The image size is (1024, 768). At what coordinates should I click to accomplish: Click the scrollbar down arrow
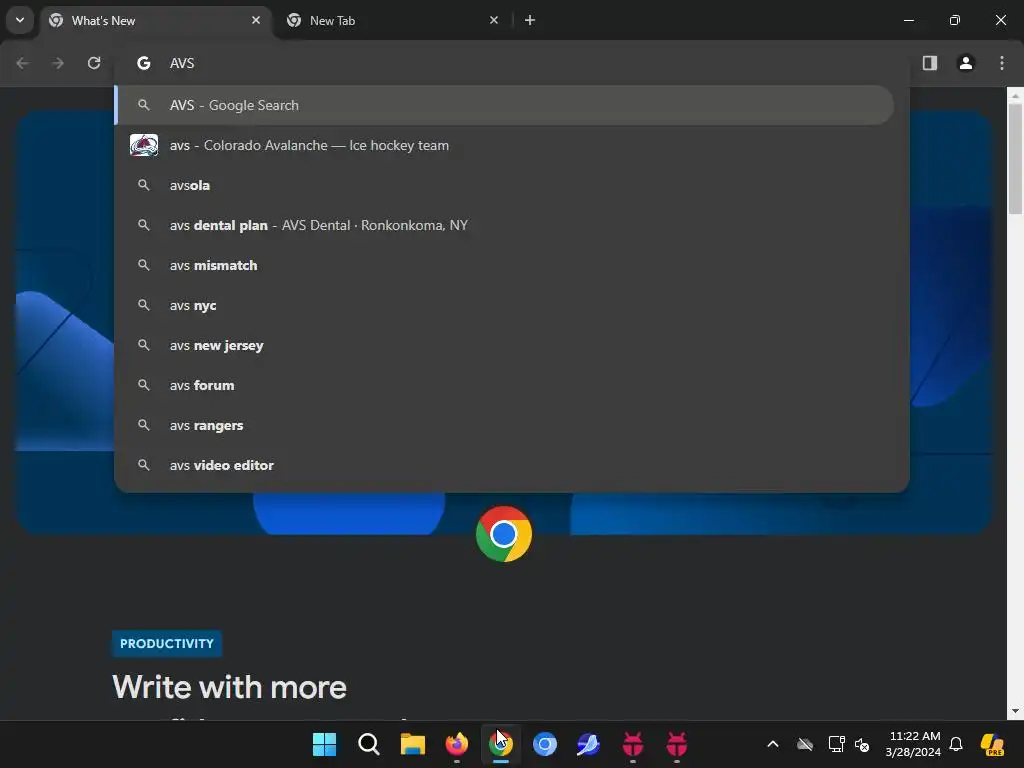click(1015, 711)
